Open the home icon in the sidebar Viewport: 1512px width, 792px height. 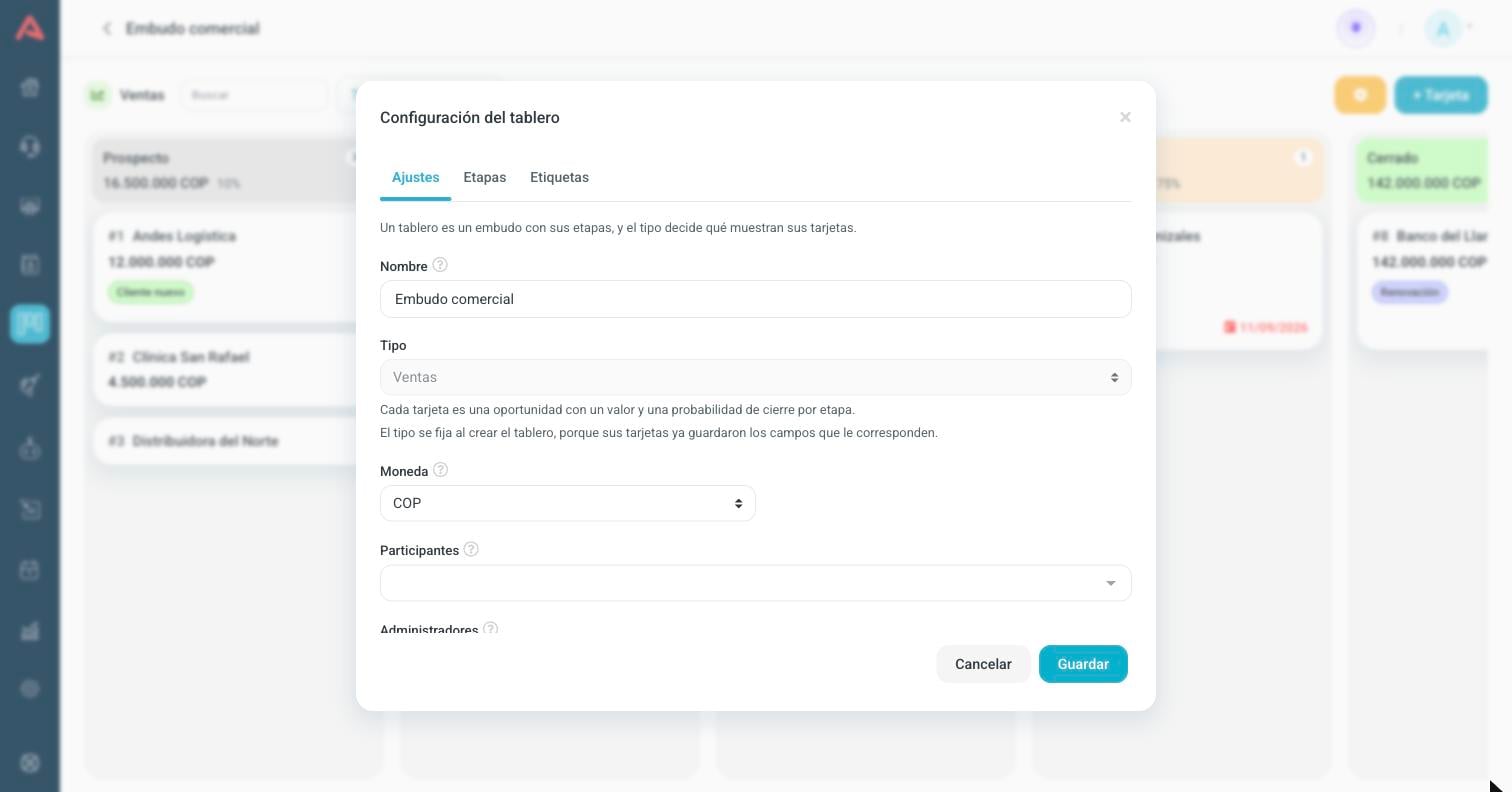pyautogui.click(x=30, y=87)
